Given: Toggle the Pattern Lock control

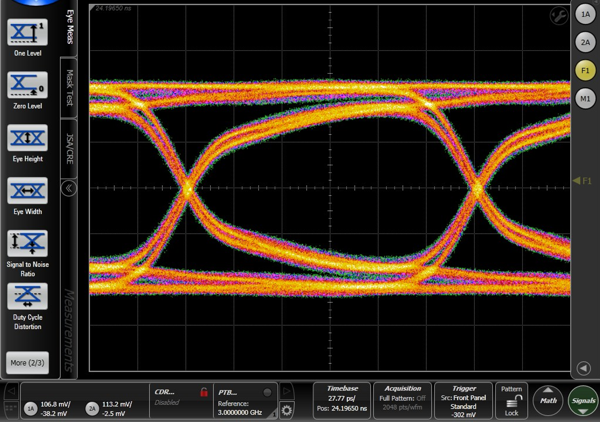Looking at the screenshot, I should coord(511,401).
